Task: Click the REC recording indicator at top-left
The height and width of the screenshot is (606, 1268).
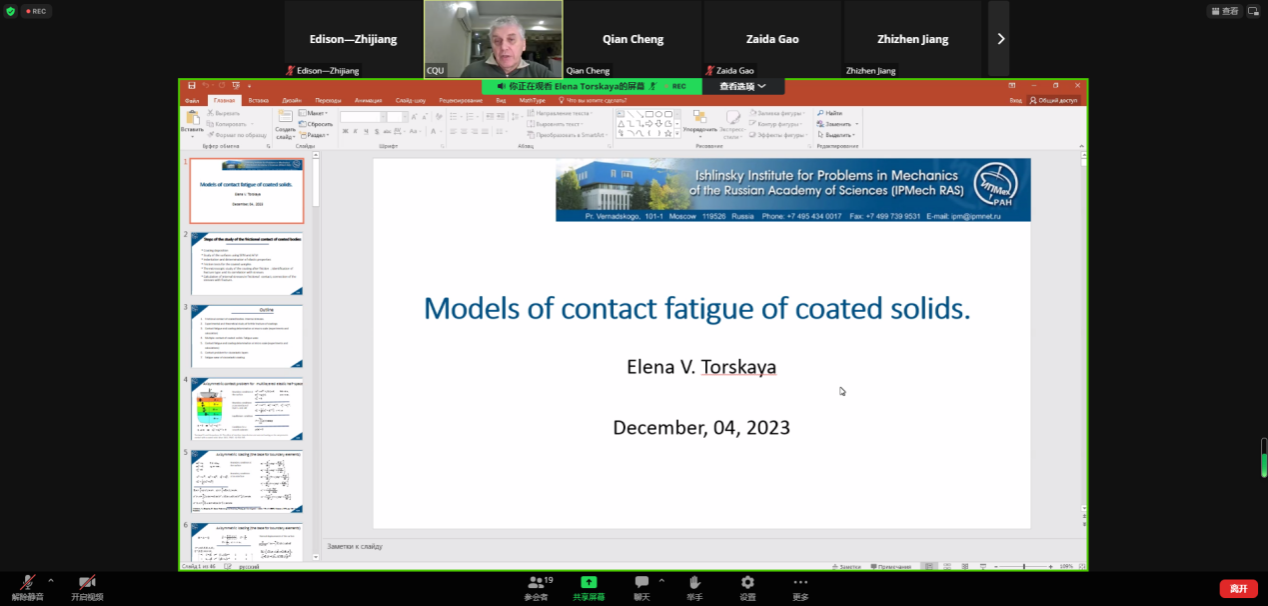Action: 36,11
